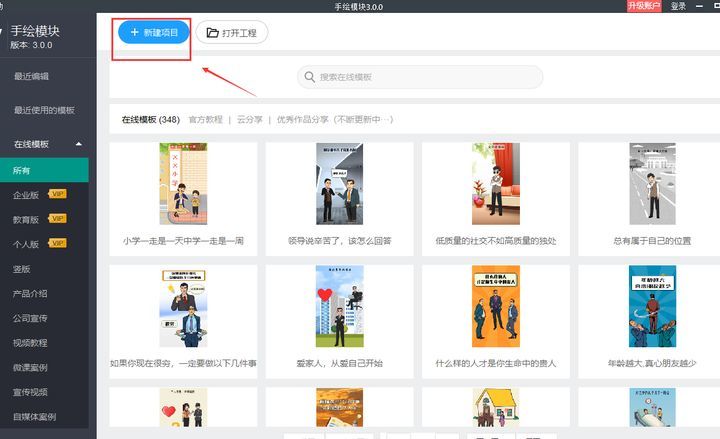Select 视频教程 category
The height and width of the screenshot is (439, 720).
30,343
